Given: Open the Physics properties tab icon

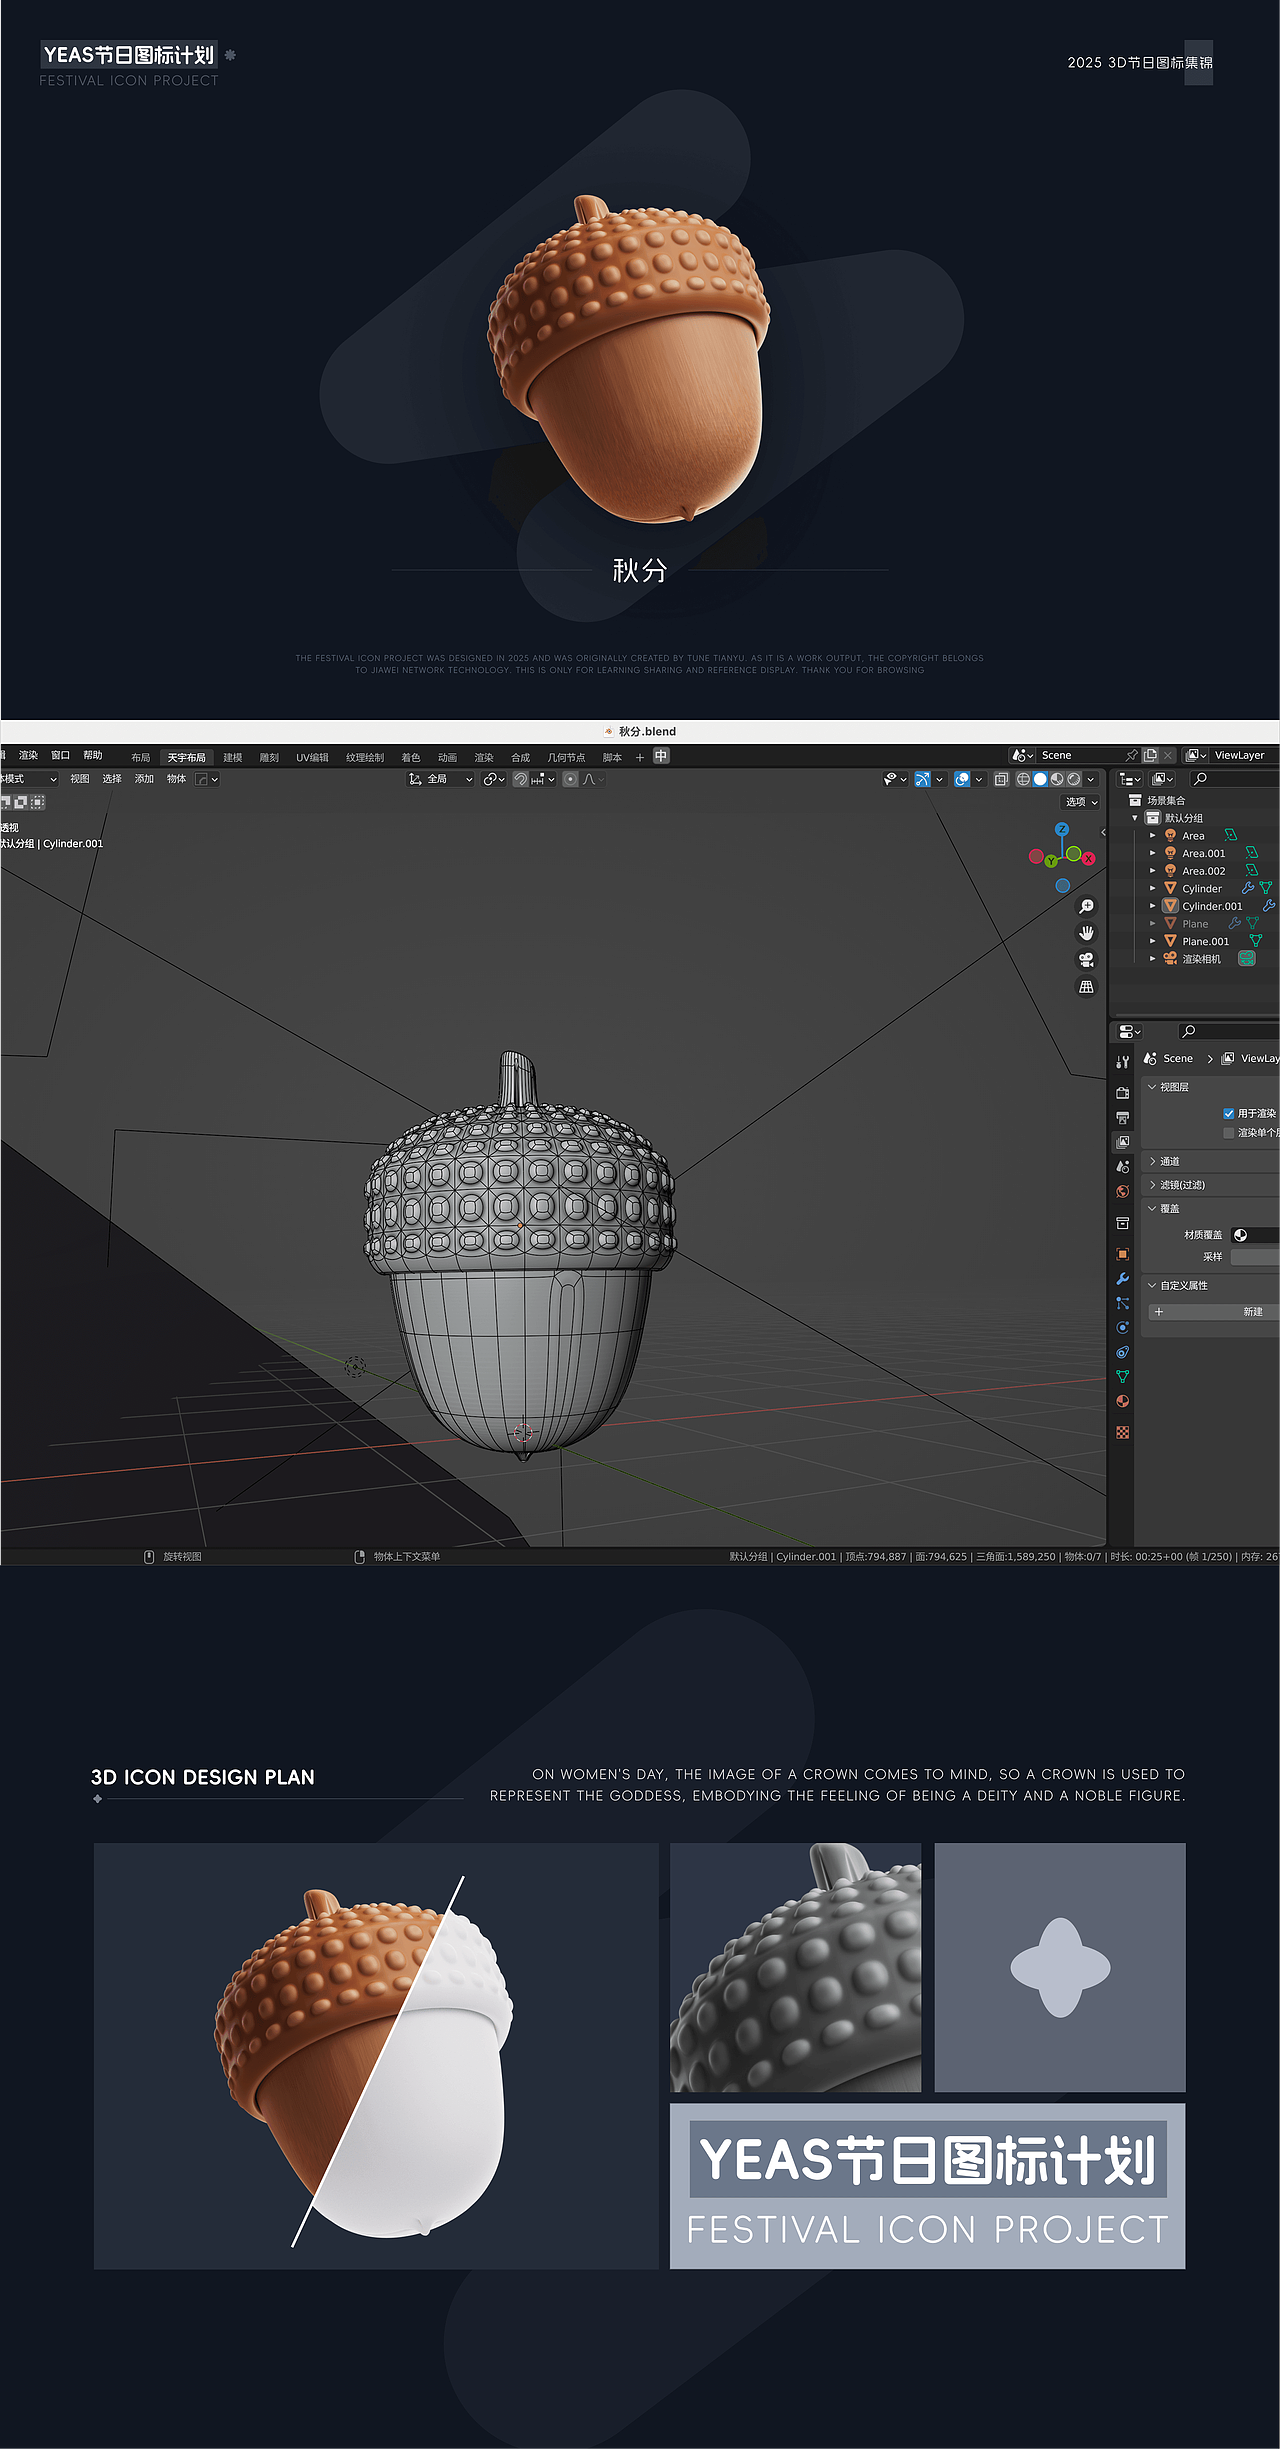Looking at the screenshot, I should coord(1122,1328).
